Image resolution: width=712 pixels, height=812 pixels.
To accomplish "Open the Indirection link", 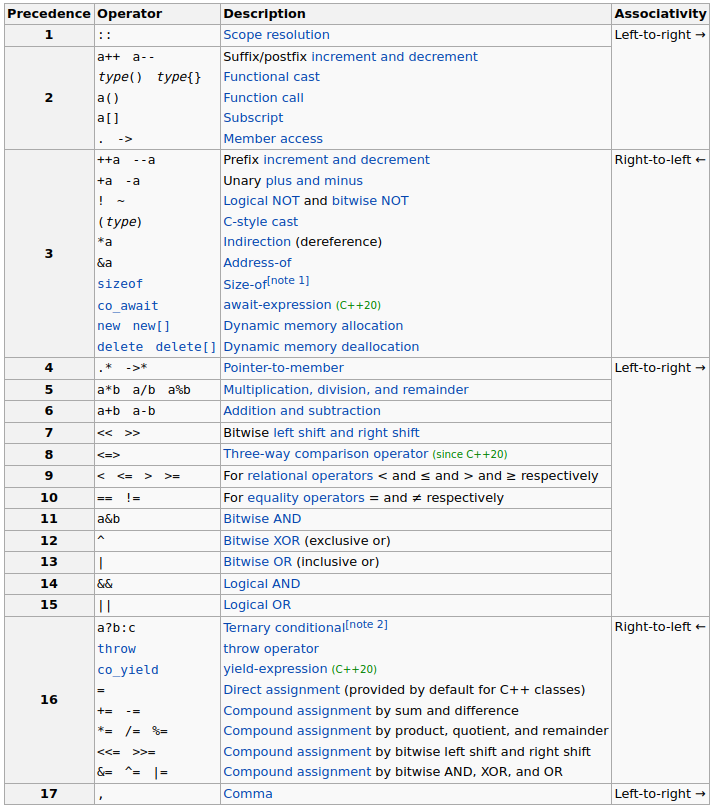I will 257,242.
